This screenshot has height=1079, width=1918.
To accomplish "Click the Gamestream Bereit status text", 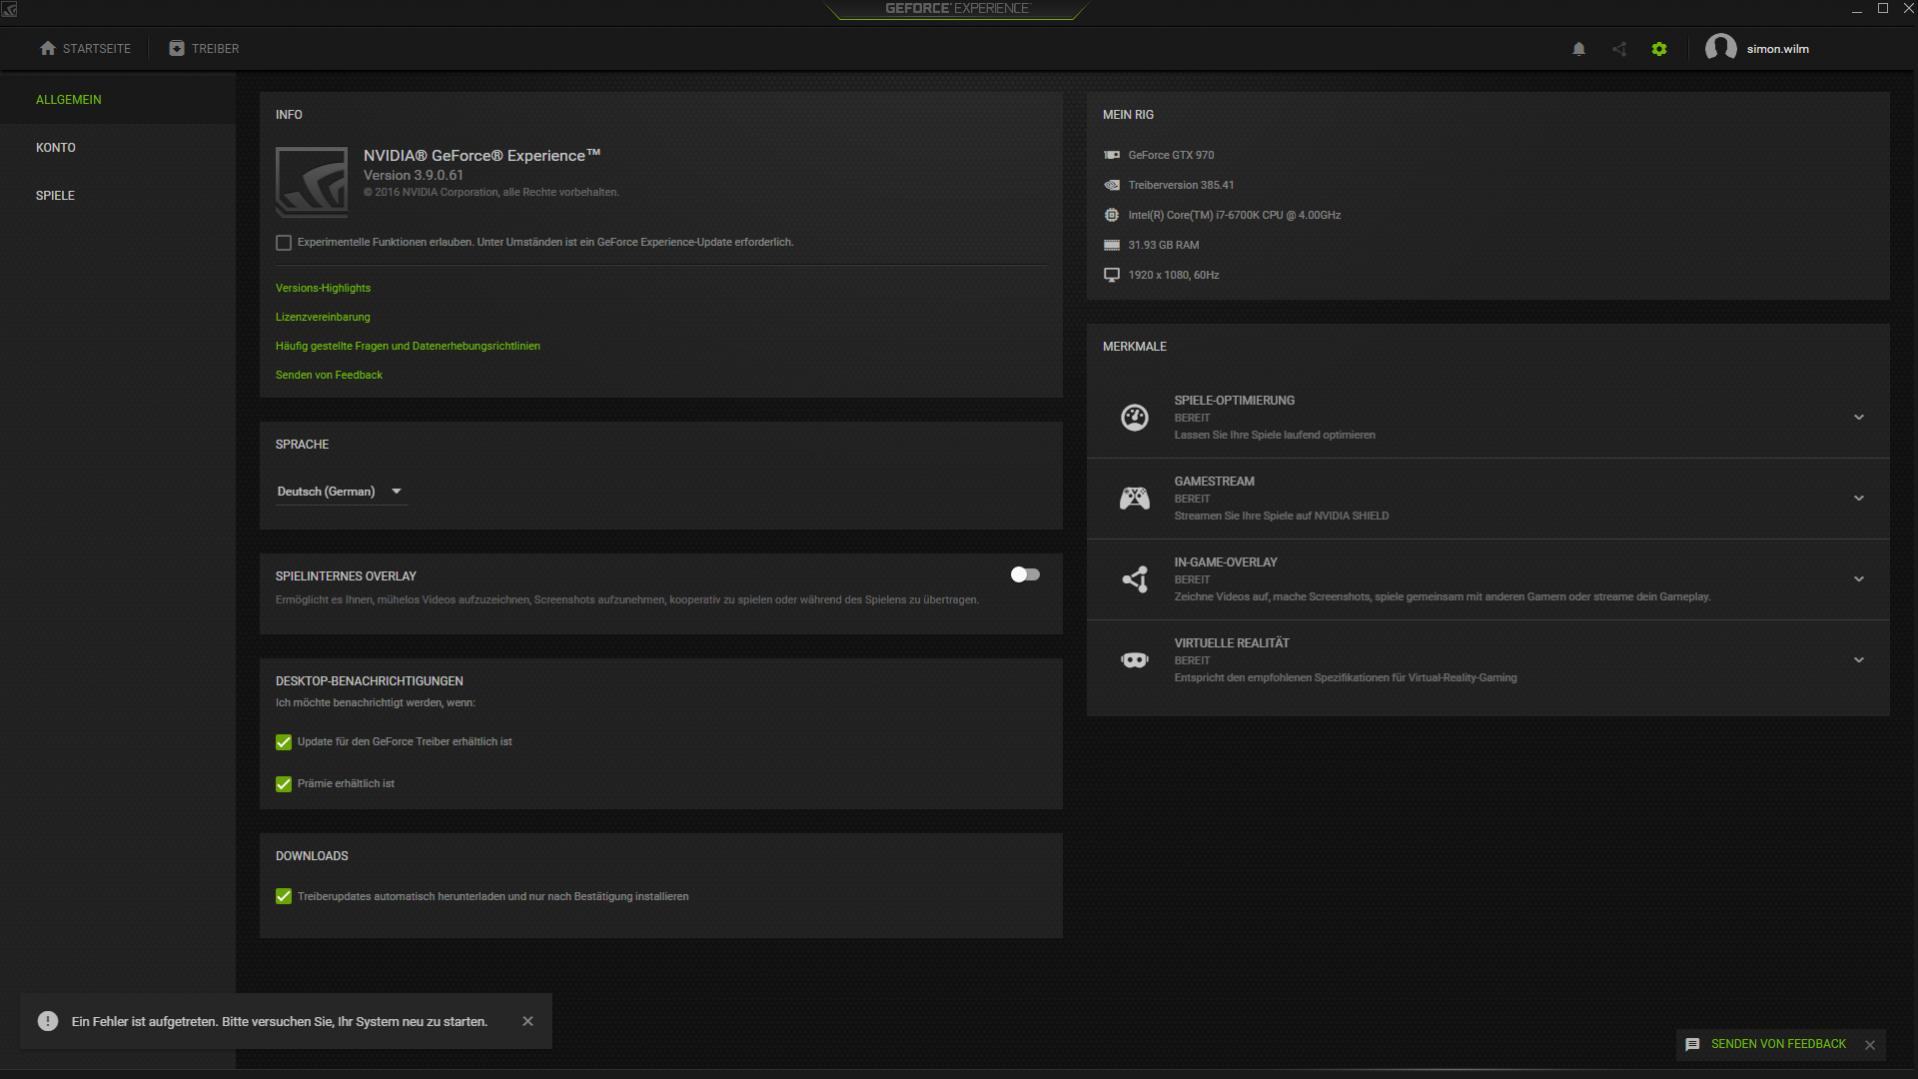I will (x=1192, y=499).
